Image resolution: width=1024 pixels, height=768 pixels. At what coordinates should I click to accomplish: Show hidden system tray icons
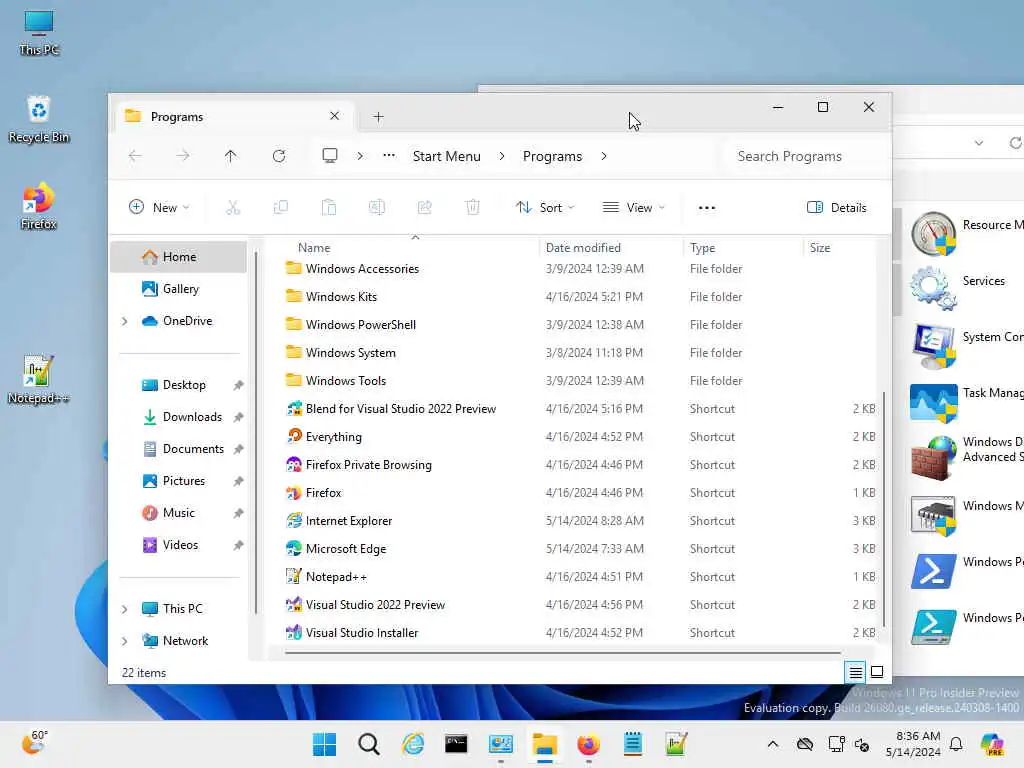773,744
